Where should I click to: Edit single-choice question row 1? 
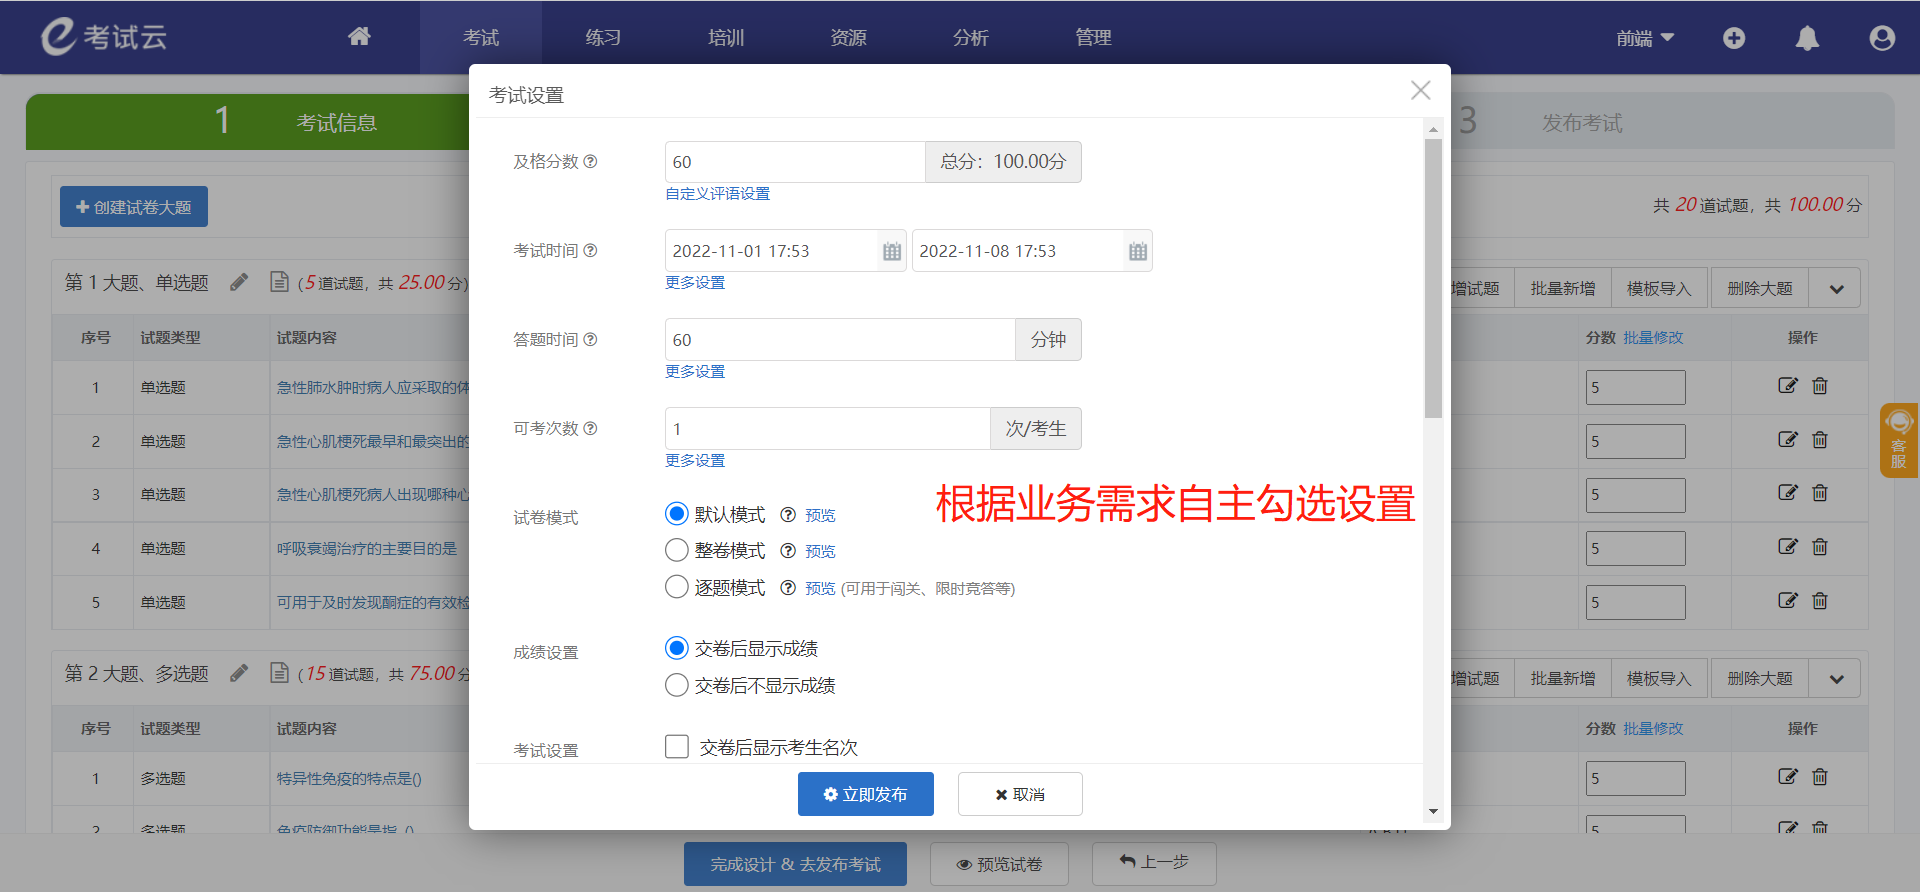(1788, 386)
